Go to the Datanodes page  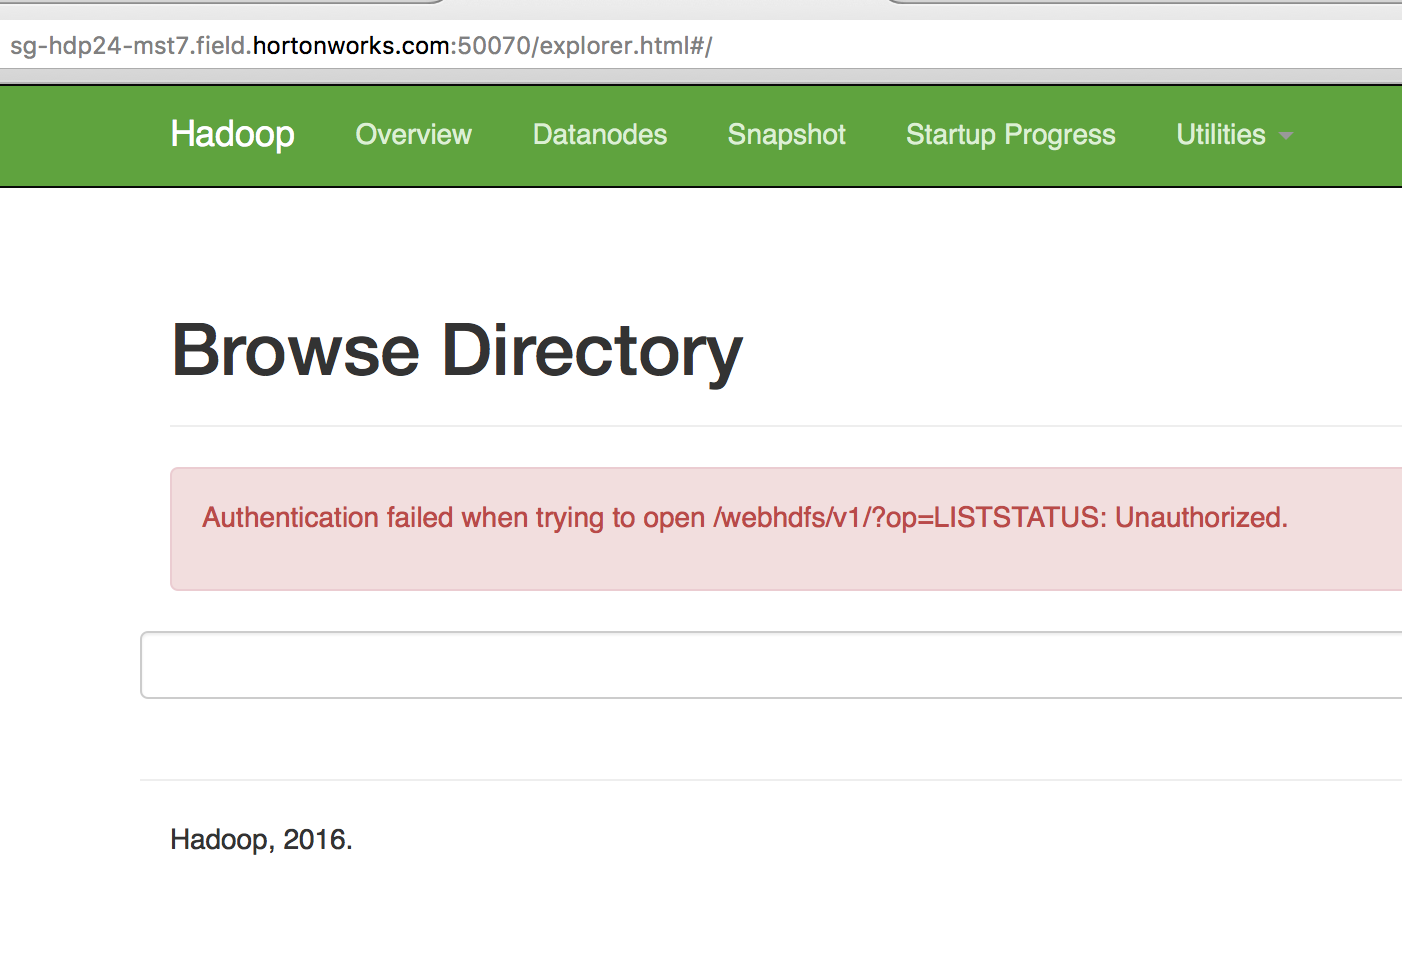point(599,134)
